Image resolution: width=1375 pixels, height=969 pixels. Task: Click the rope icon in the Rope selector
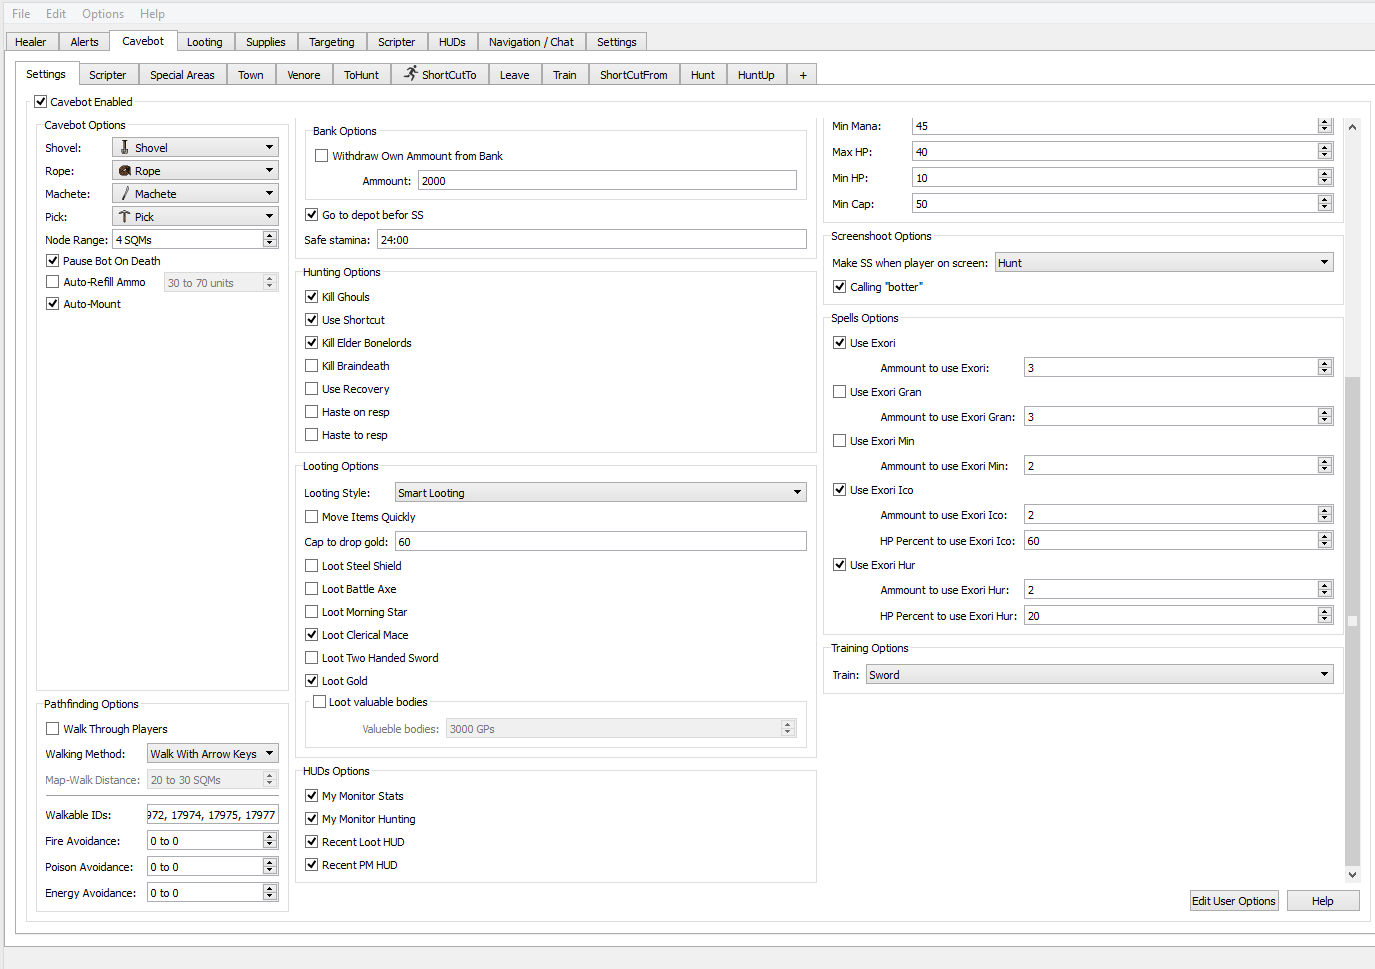pyautogui.click(x=125, y=171)
